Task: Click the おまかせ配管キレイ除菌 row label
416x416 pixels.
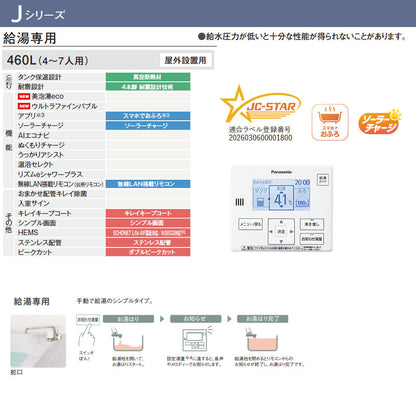Action: pyautogui.click(x=52, y=194)
